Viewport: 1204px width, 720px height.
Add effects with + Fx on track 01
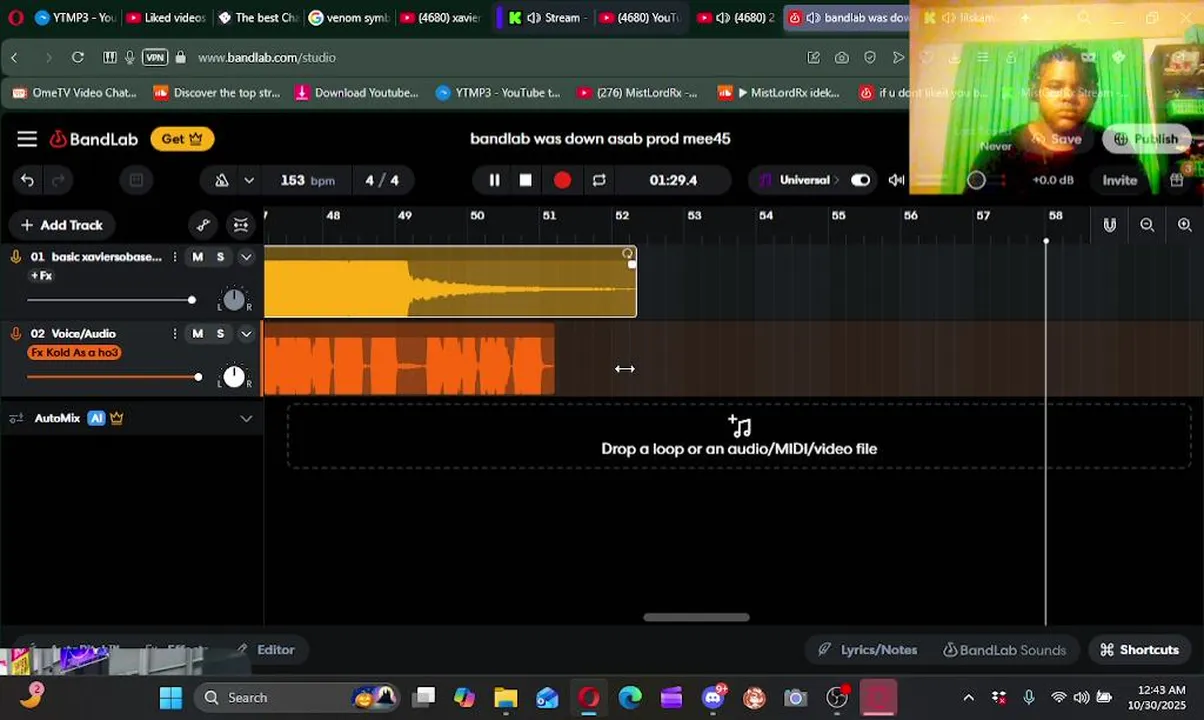tap(41, 276)
